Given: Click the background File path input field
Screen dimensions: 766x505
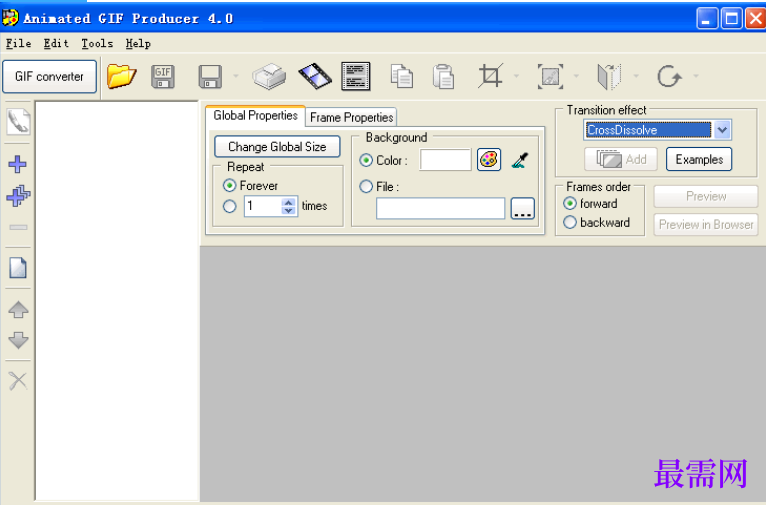Looking at the screenshot, I should click(440, 209).
